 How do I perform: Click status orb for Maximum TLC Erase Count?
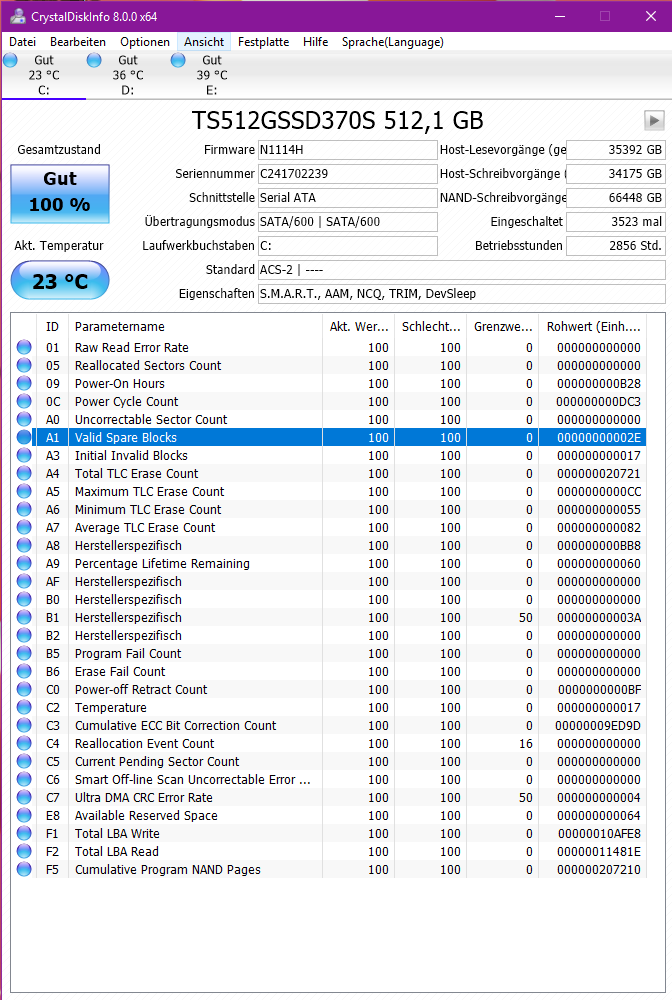[x=24, y=491]
